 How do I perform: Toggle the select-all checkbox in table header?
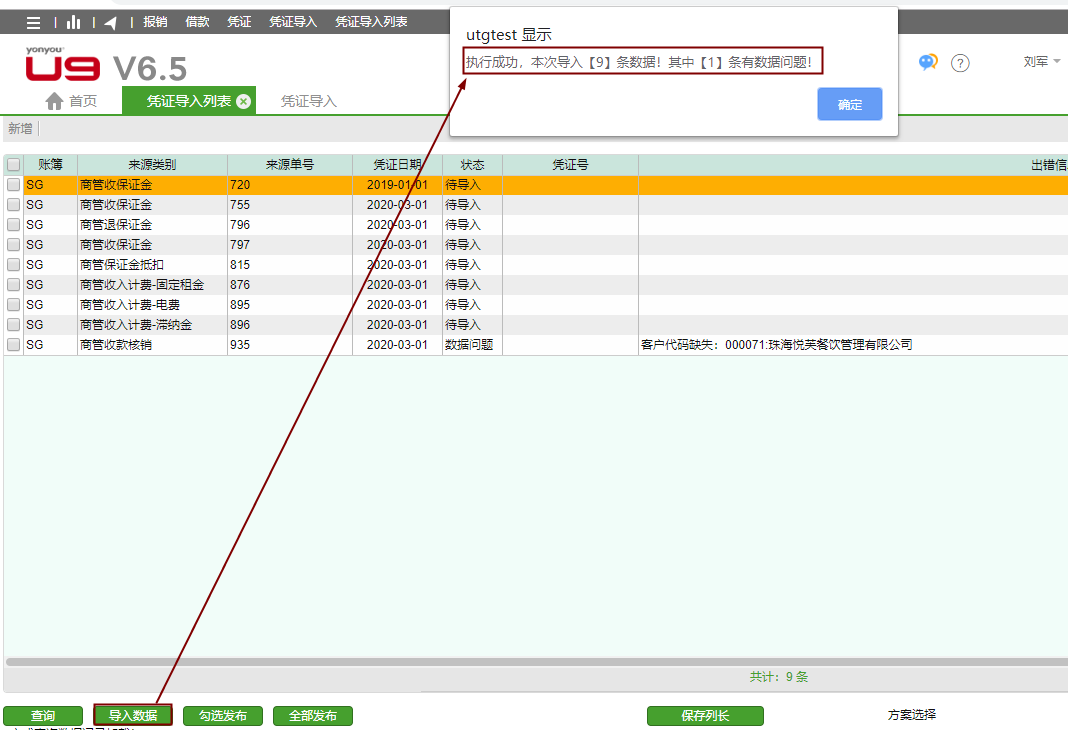[x=13, y=165]
